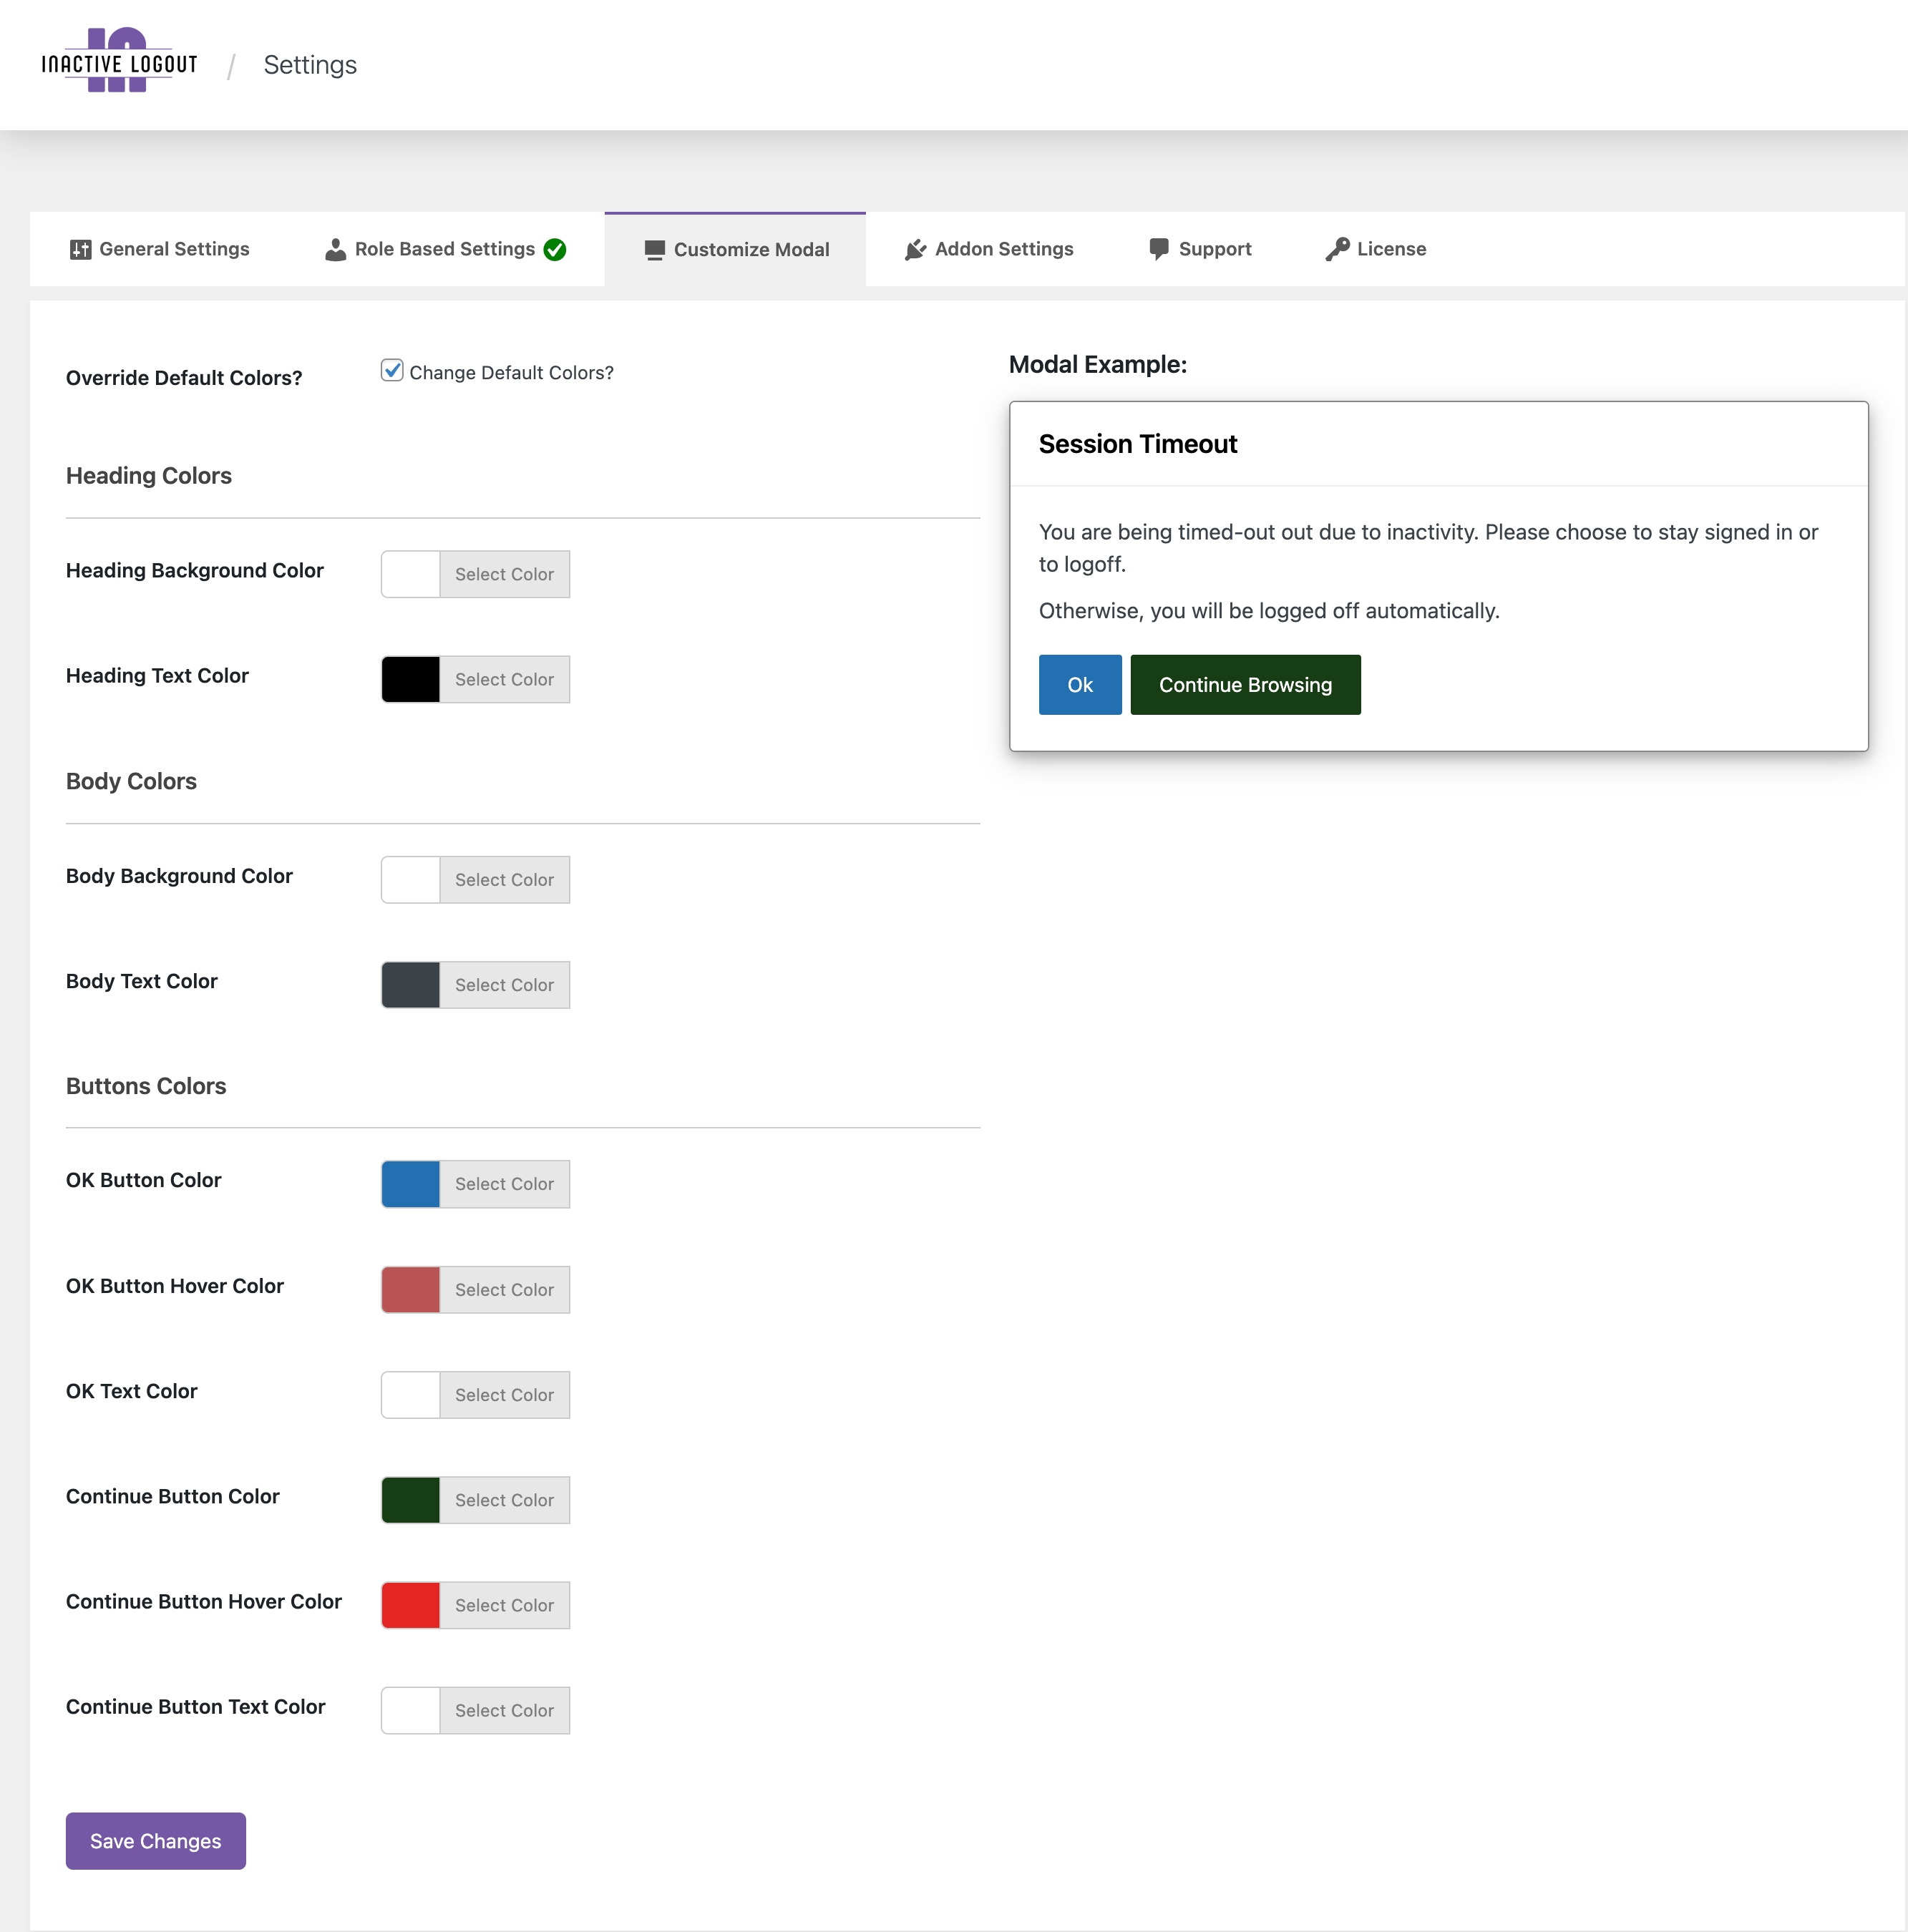Click the Override Default Colors? label
Image resolution: width=1908 pixels, height=1932 pixels.
[184, 378]
